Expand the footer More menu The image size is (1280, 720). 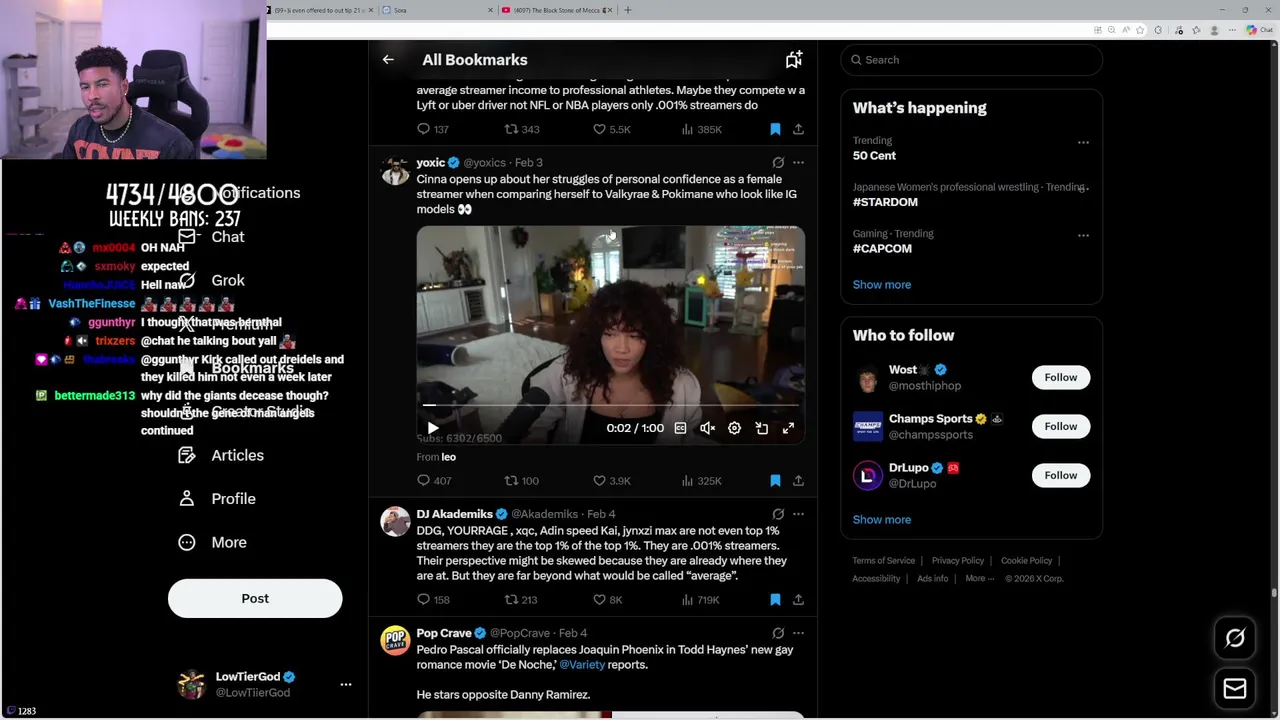click(980, 578)
